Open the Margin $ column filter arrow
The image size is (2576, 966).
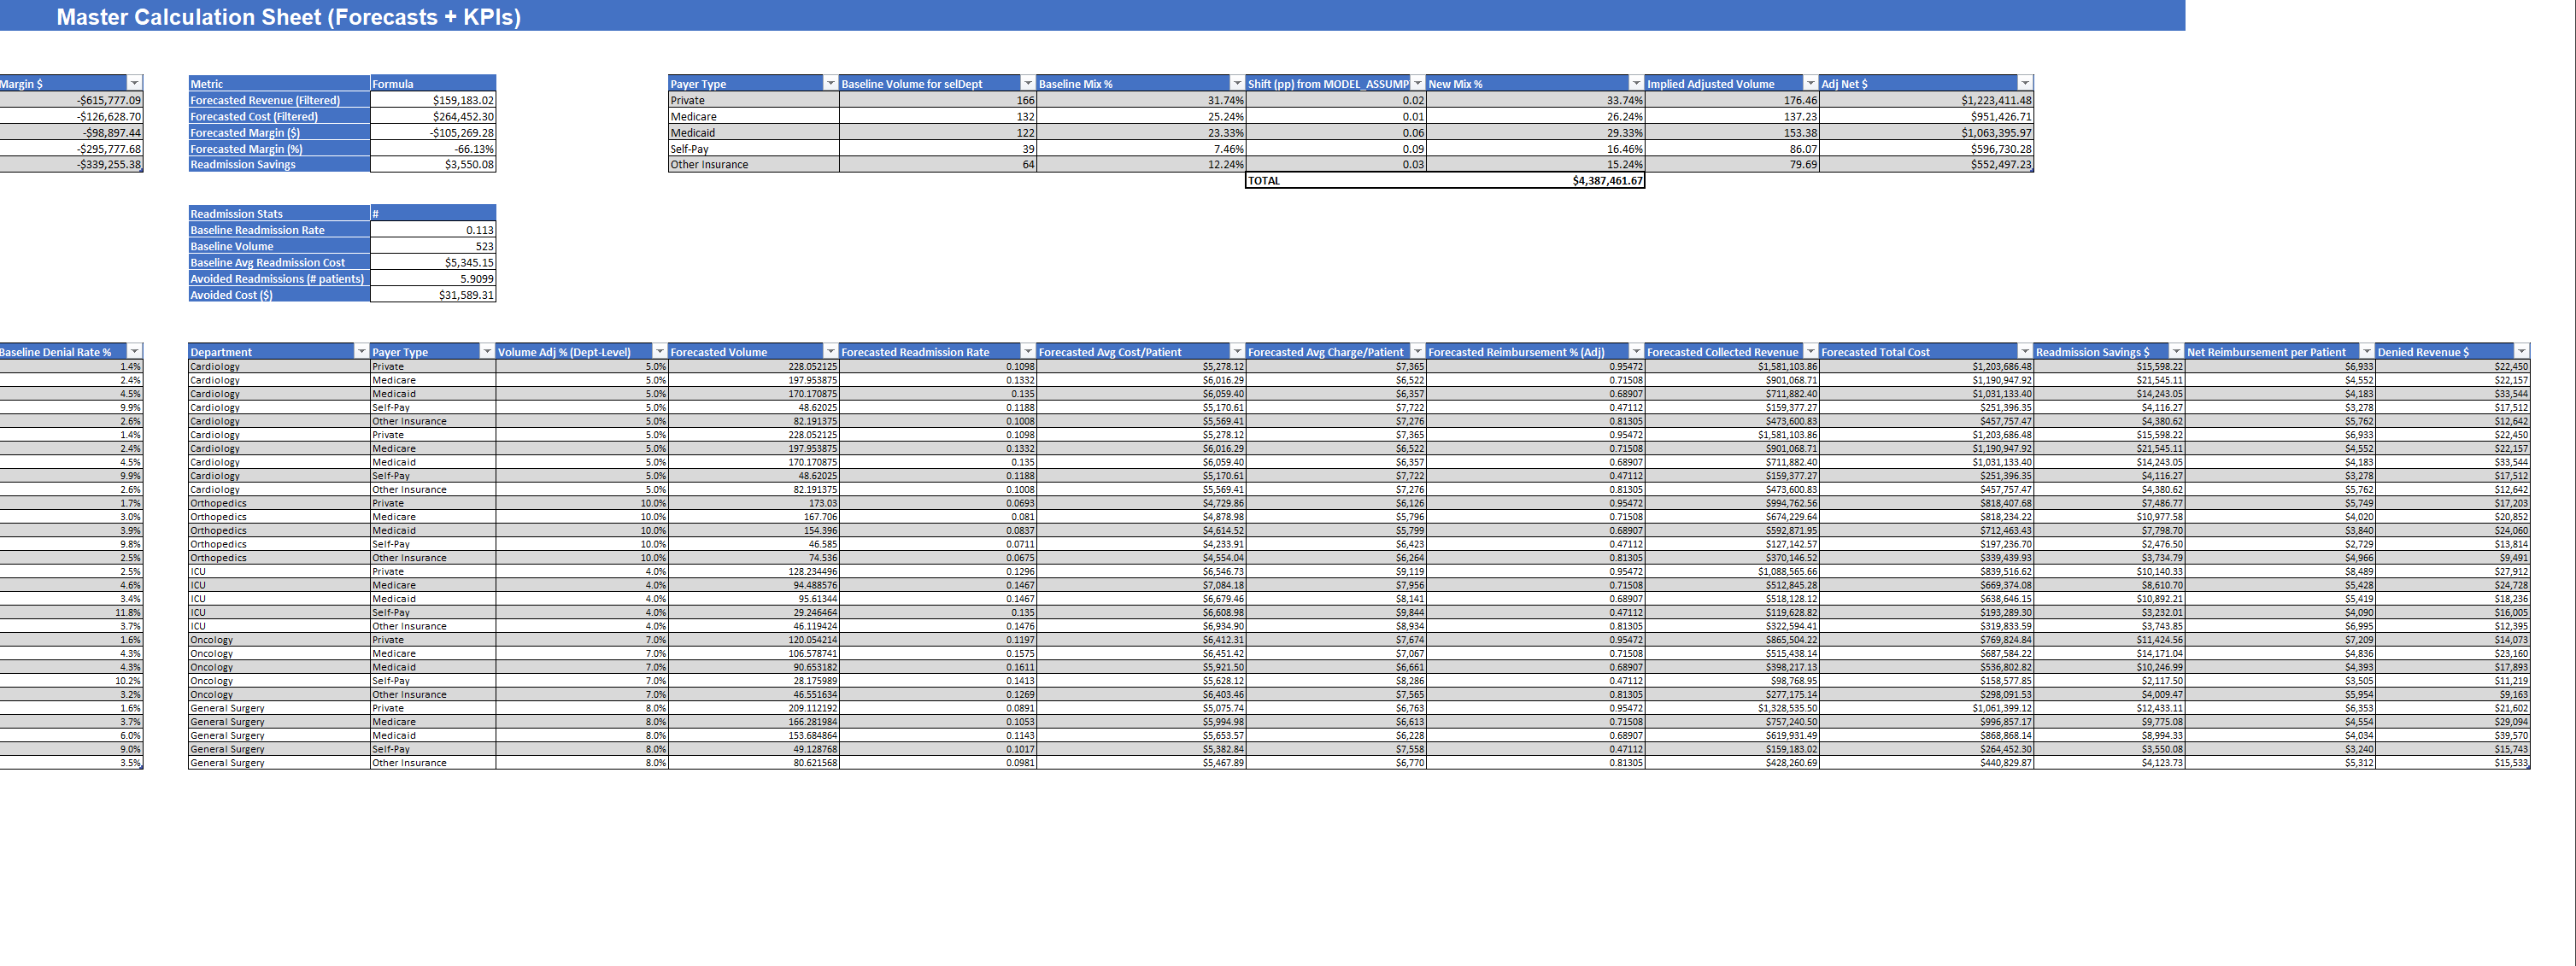click(134, 83)
